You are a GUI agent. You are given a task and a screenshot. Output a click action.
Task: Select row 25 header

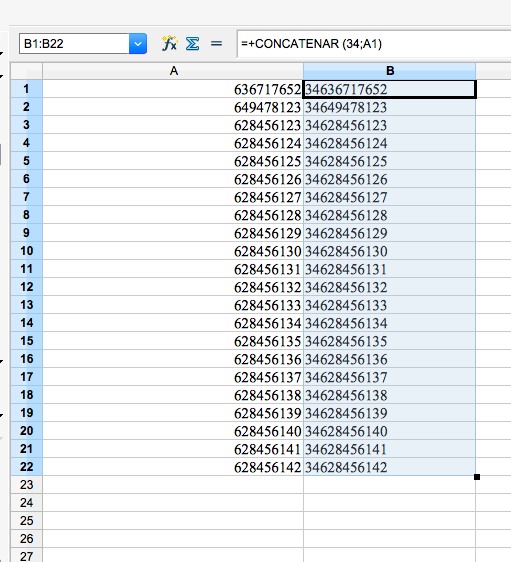[27, 520]
